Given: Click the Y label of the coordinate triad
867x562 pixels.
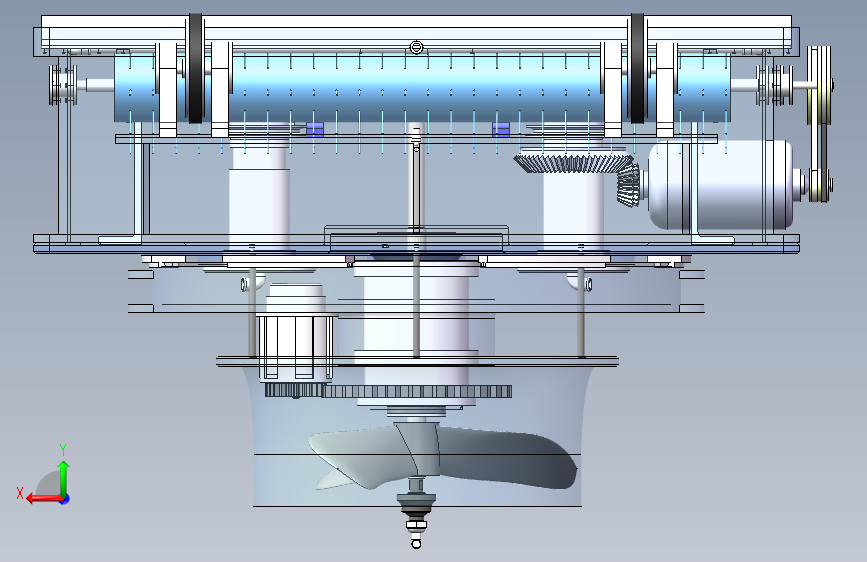Looking at the screenshot, I should coord(62,449).
